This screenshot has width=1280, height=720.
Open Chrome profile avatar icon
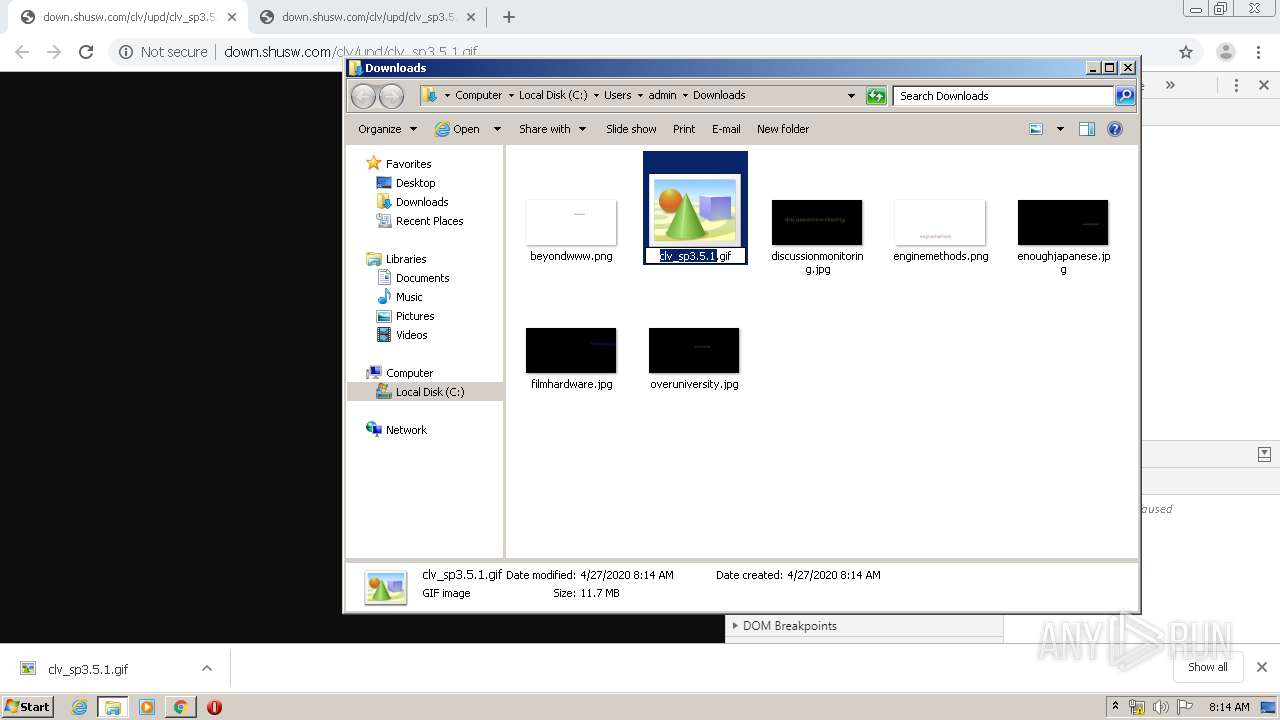1226,52
